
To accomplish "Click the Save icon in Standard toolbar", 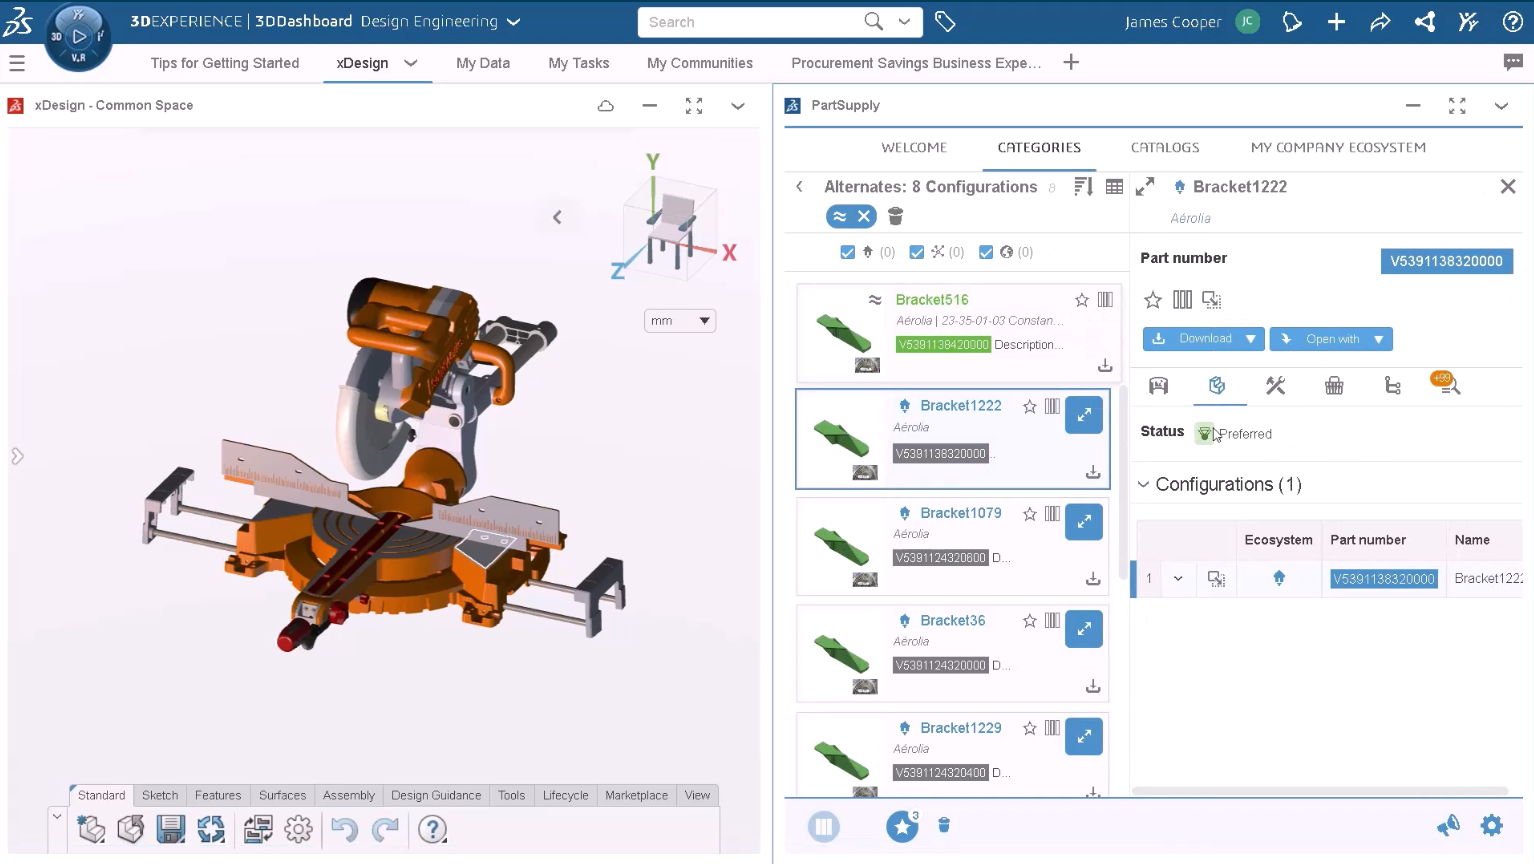I will click(x=171, y=829).
